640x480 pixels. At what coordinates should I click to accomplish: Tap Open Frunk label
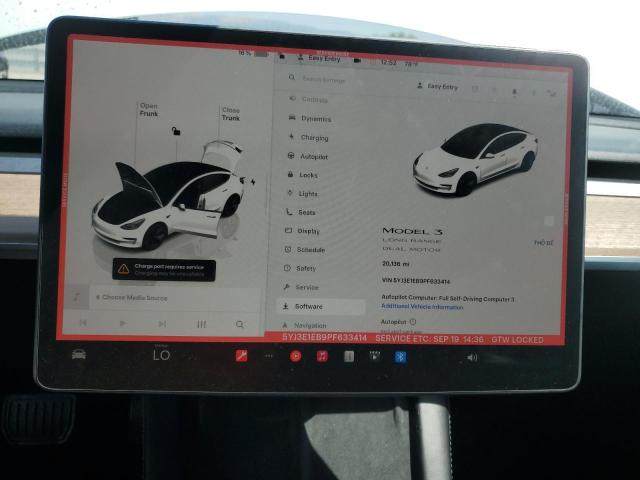click(x=148, y=110)
